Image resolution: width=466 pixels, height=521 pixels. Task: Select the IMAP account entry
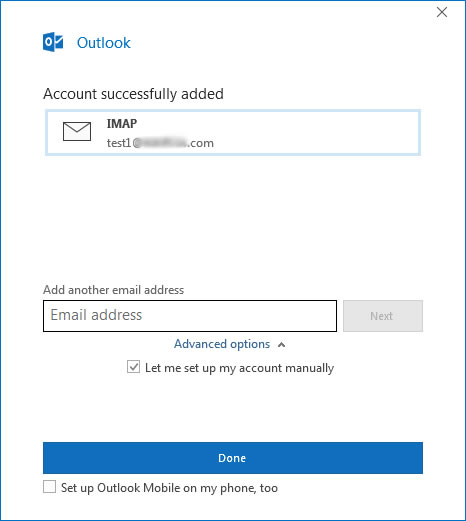233,133
